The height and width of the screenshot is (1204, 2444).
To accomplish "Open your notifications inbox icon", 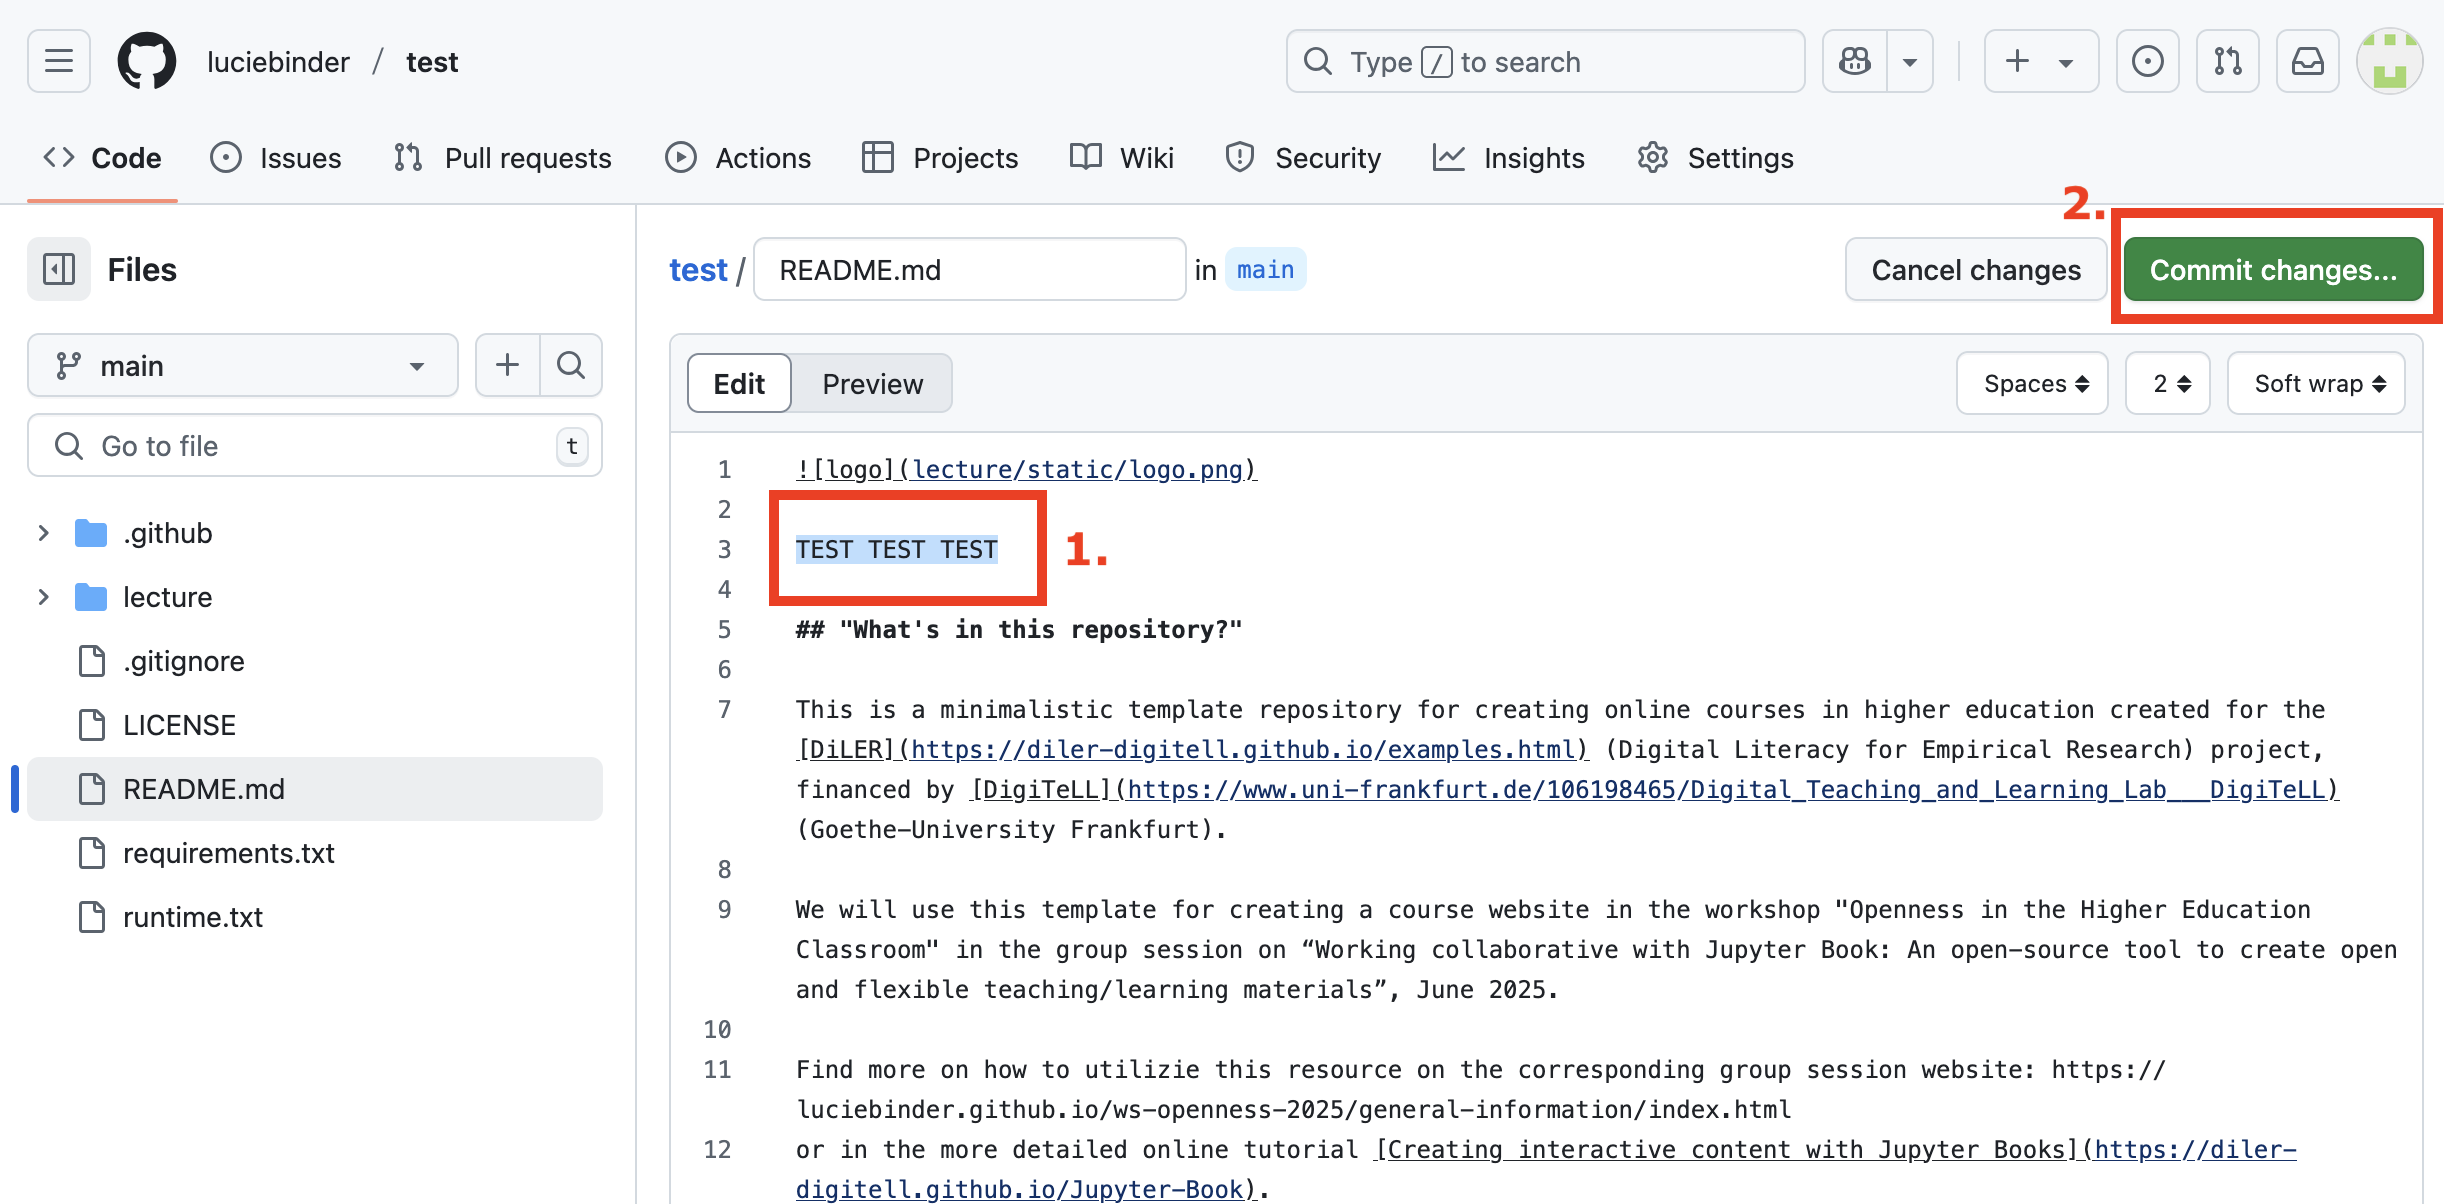I will pyautogui.click(x=2308, y=61).
